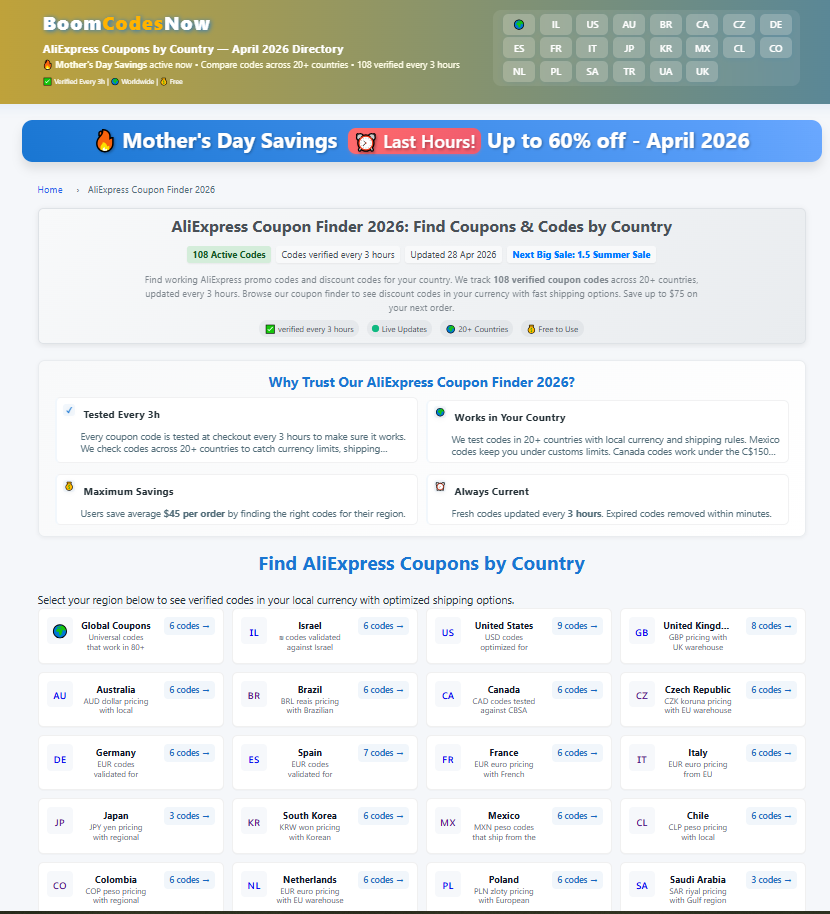The image size is (830, 914).
Task: Choose the BR country chip in header
Action: click(666, 24)
